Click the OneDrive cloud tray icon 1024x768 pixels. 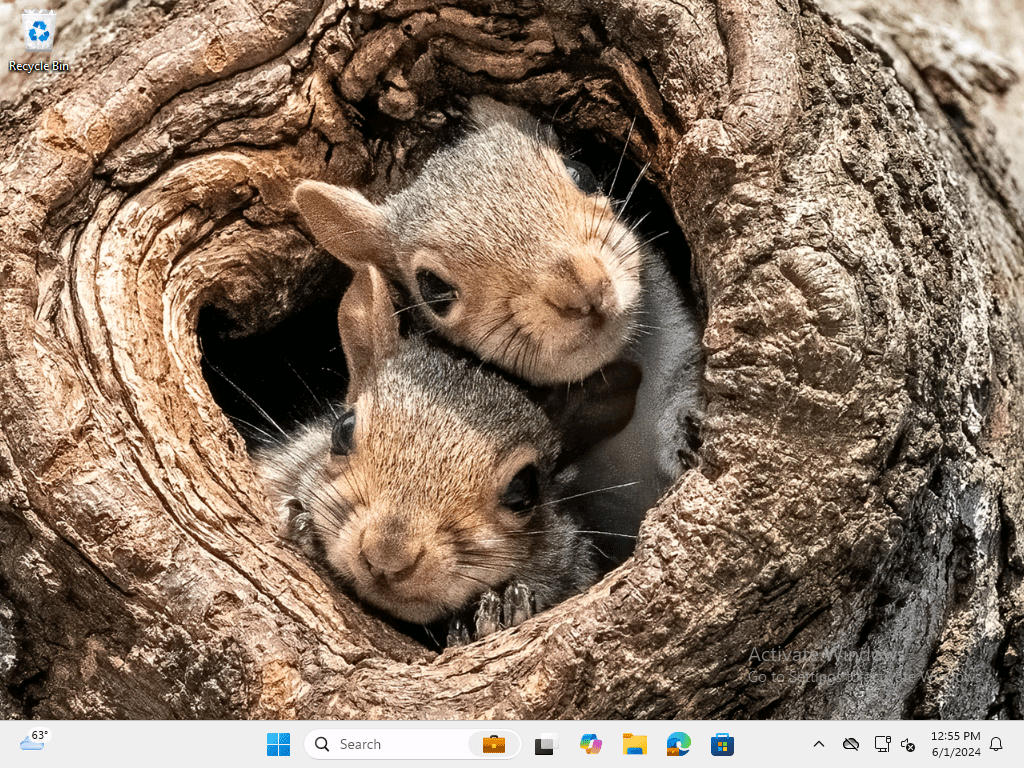(x=851, y=744)
